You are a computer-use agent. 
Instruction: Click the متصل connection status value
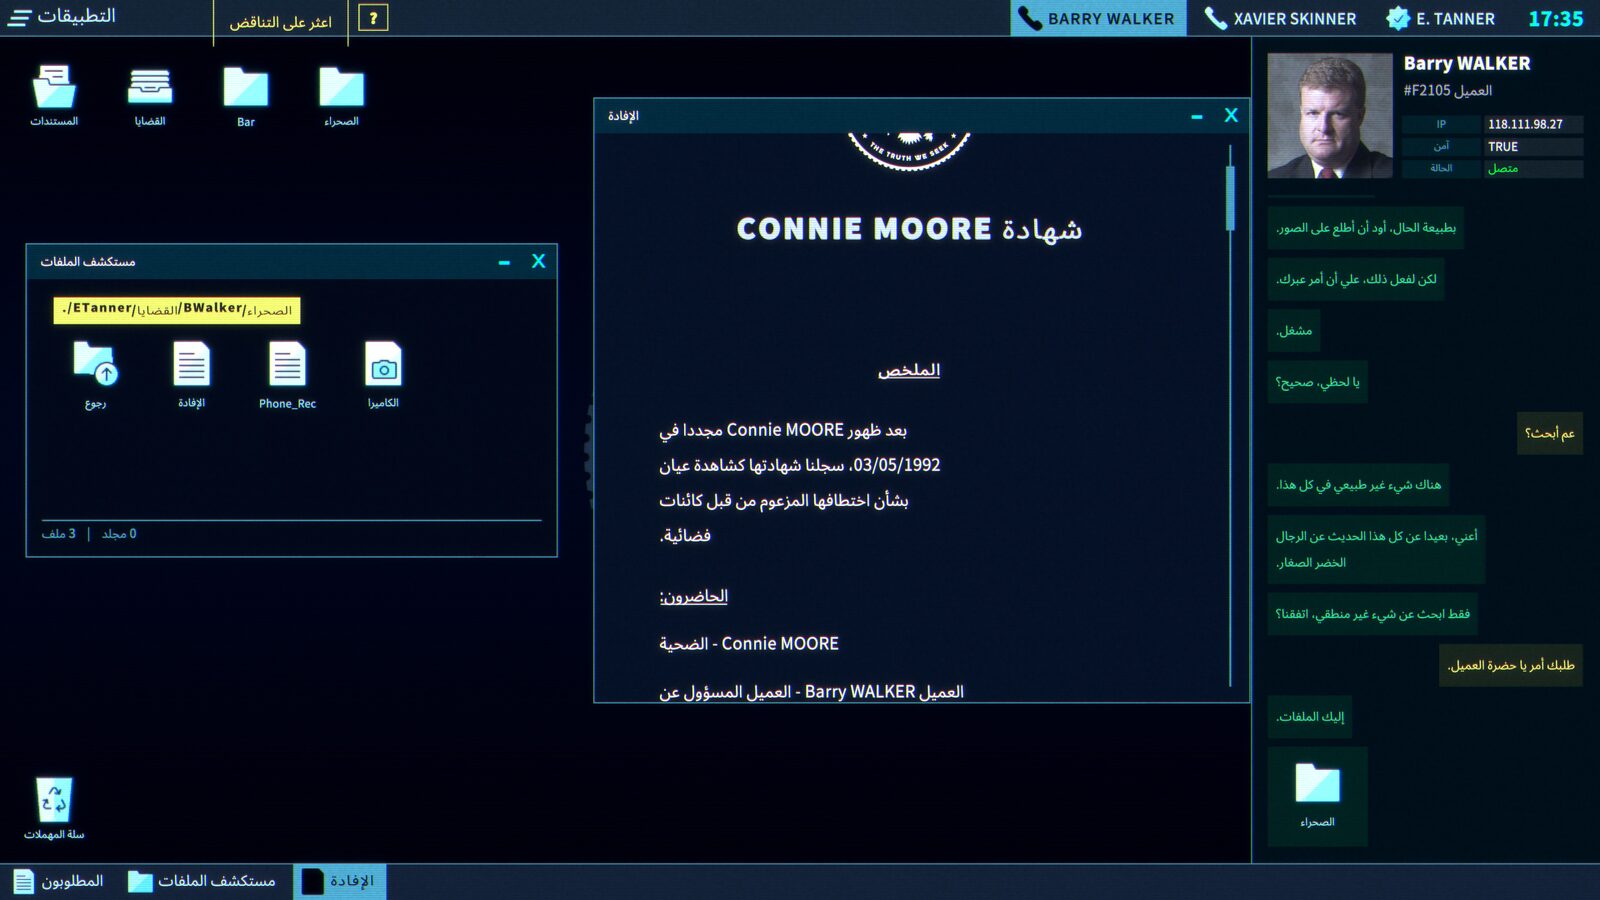(x=1503, y=168)
